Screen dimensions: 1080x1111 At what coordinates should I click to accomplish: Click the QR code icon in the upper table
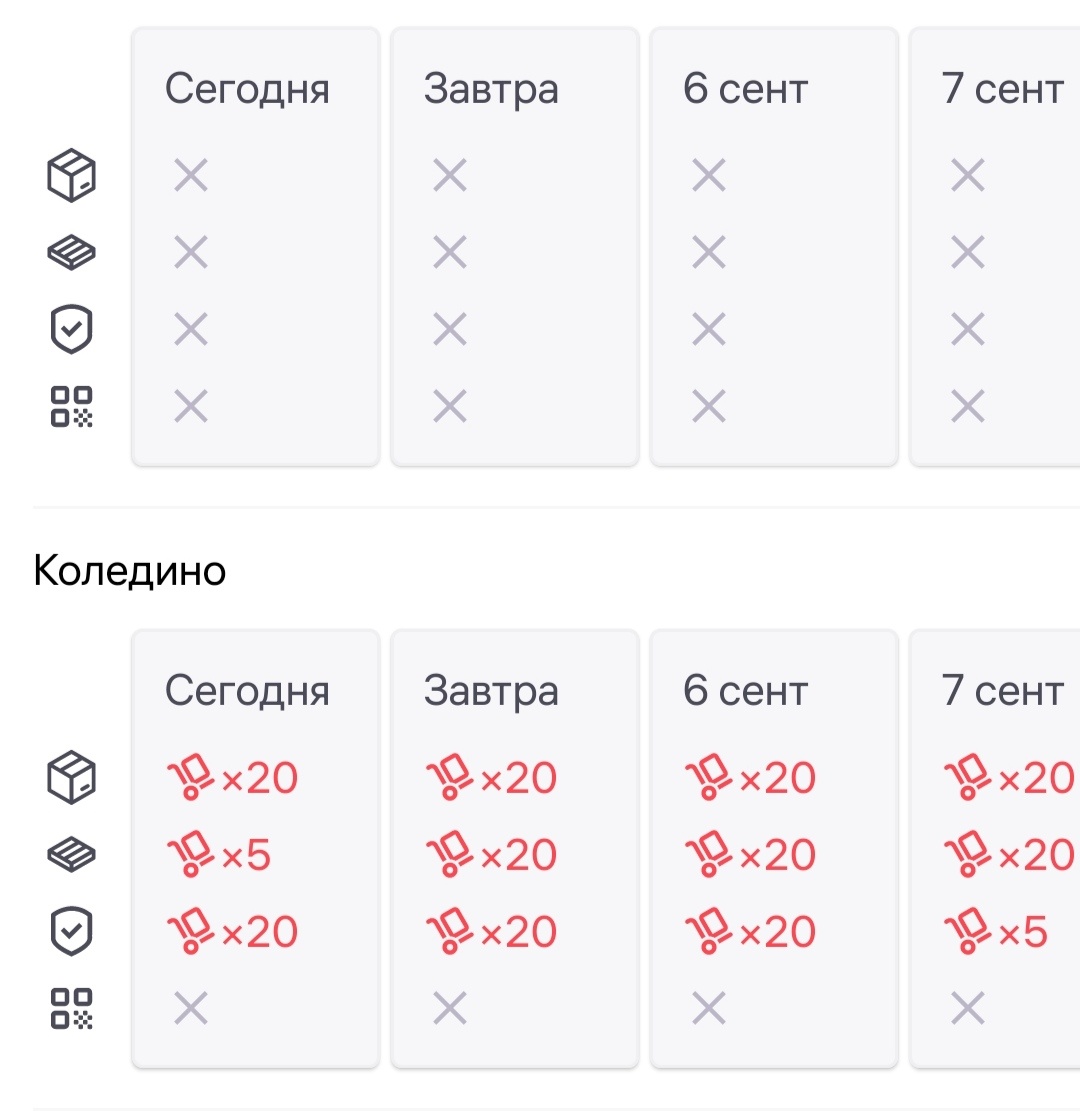click(x=72, y=406)
